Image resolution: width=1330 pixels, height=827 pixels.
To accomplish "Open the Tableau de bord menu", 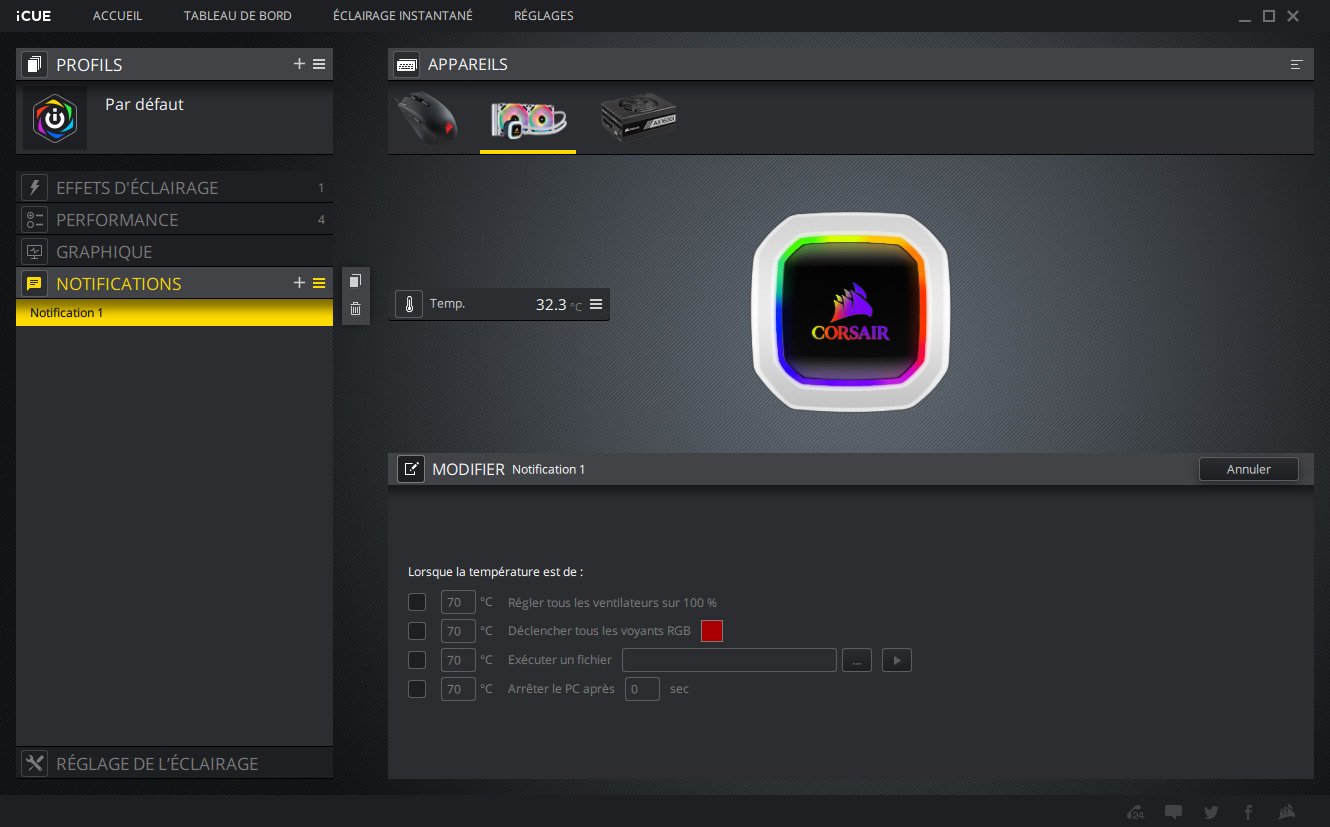I will [x=238, y=16].
